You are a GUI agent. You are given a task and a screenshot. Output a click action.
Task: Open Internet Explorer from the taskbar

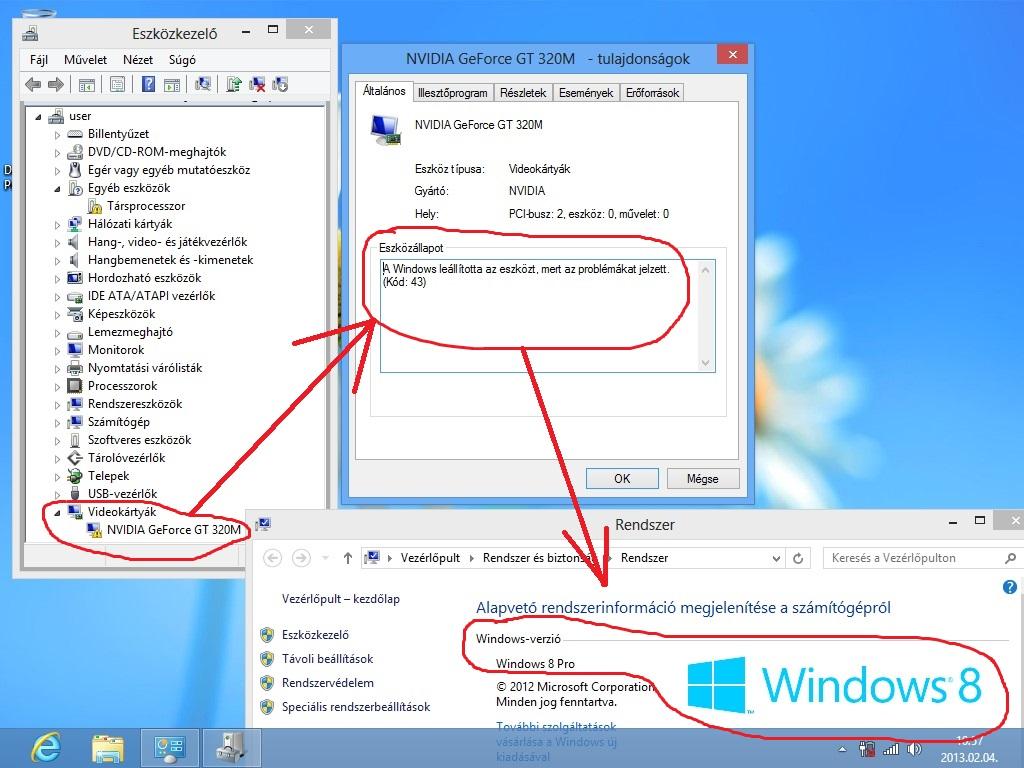coord(46,747)
